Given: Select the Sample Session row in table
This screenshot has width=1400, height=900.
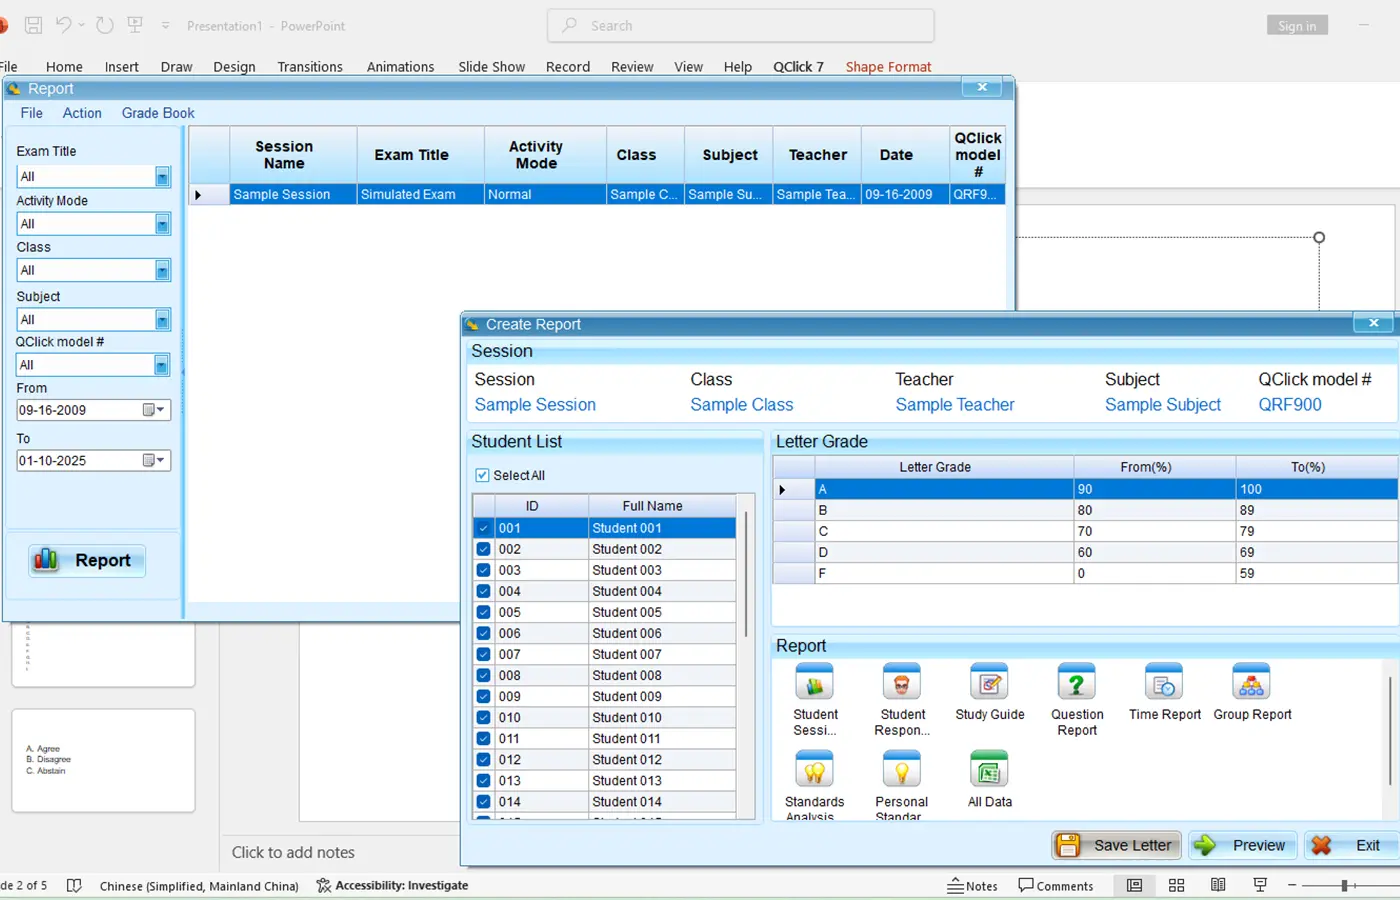Looking at the screenshot, I should coord(596,194).
